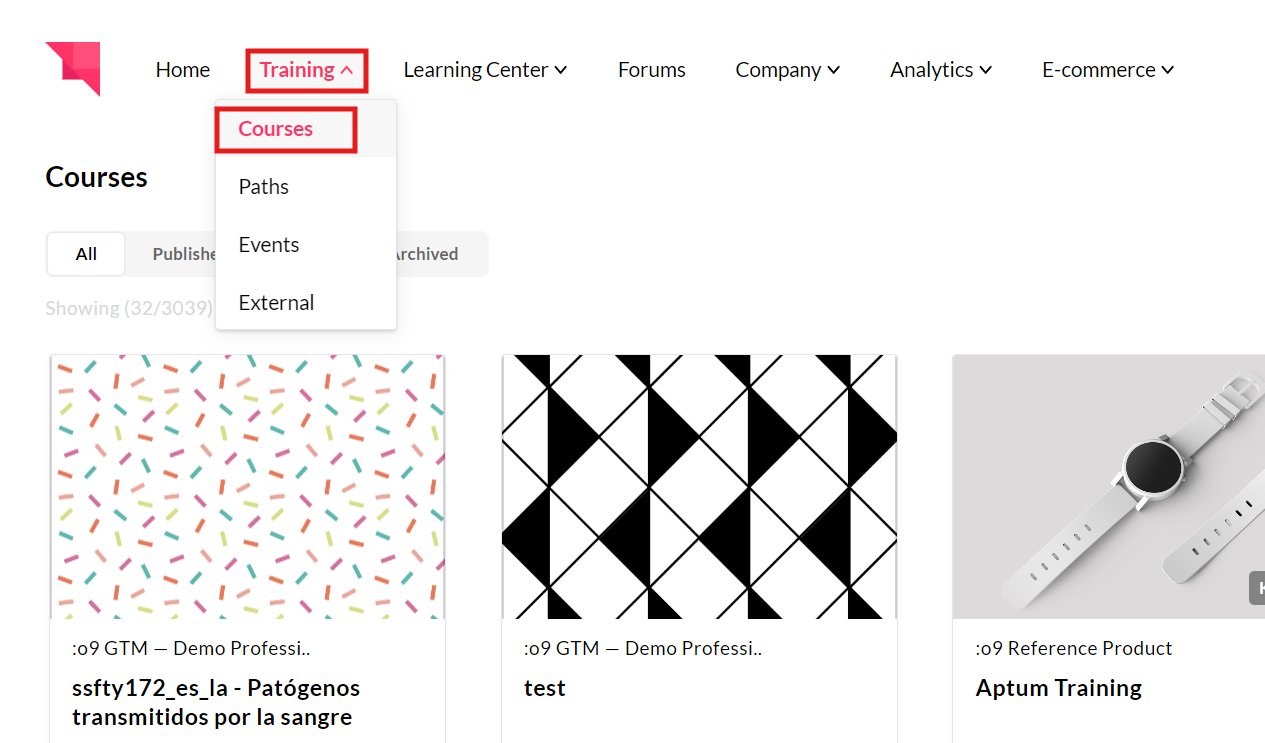
Task: Open the Aptum Training course title
Action: tap(1058, 688)
